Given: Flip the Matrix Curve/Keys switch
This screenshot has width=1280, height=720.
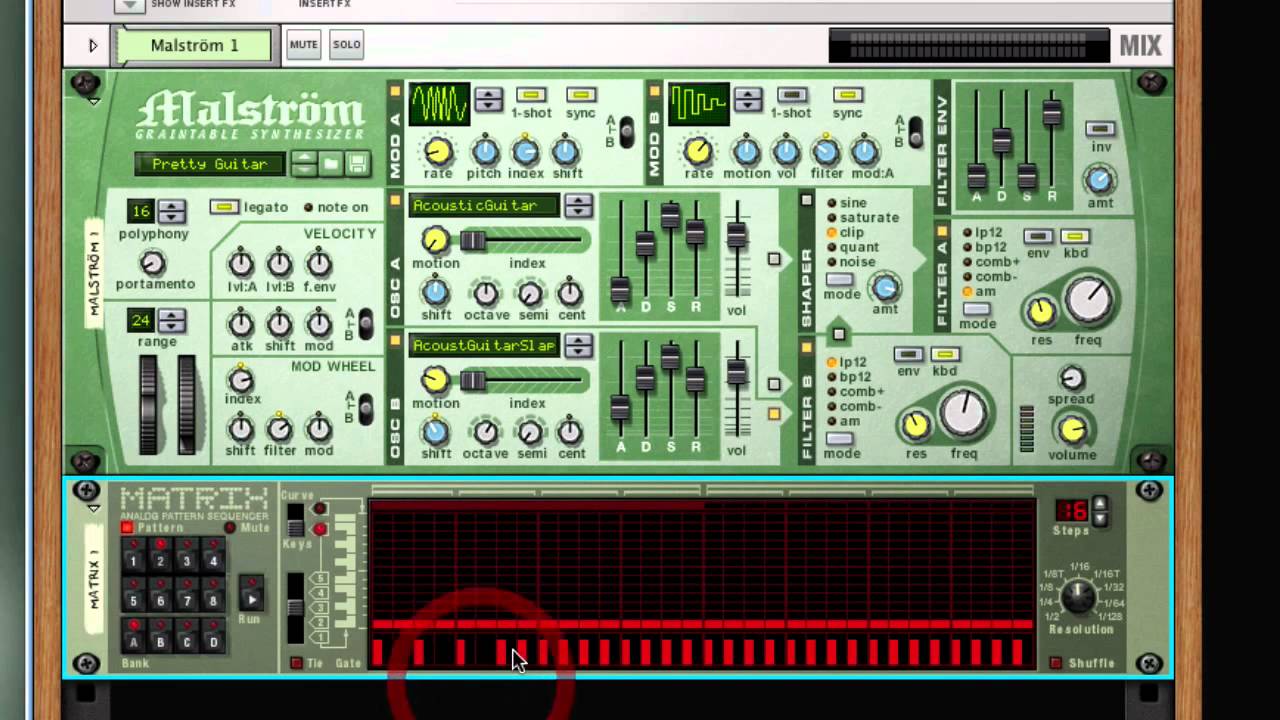Looking at the screenshot, I should coord(295,519).
